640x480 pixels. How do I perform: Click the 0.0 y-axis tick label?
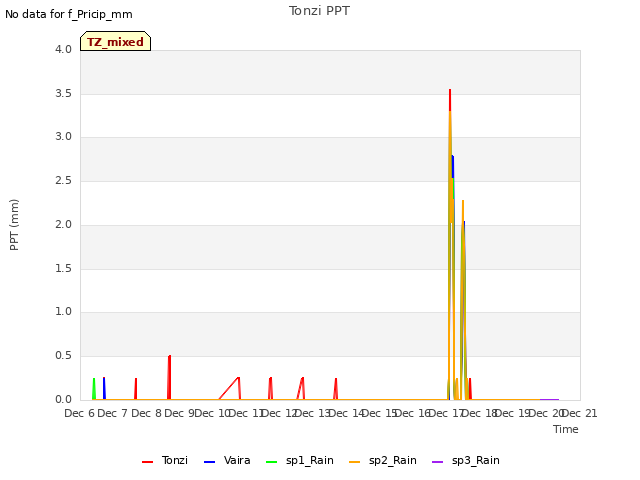pyautogui.click(x=63, y=399)
